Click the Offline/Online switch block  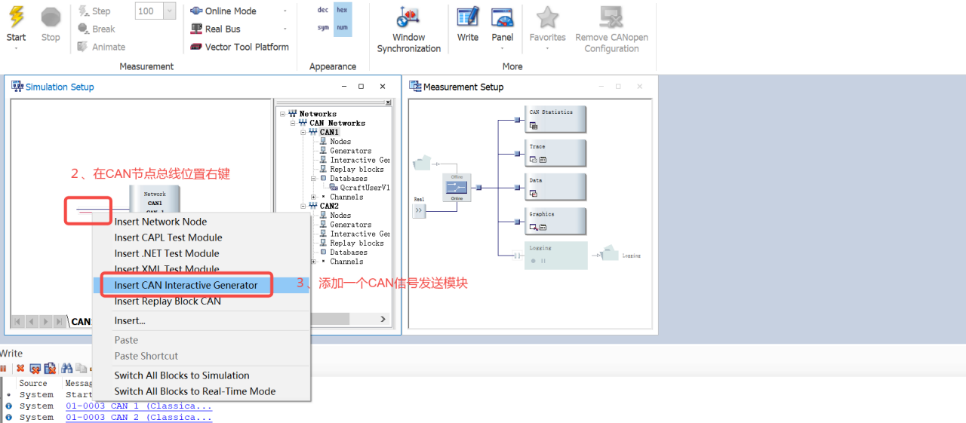click(x=457, y=187)
